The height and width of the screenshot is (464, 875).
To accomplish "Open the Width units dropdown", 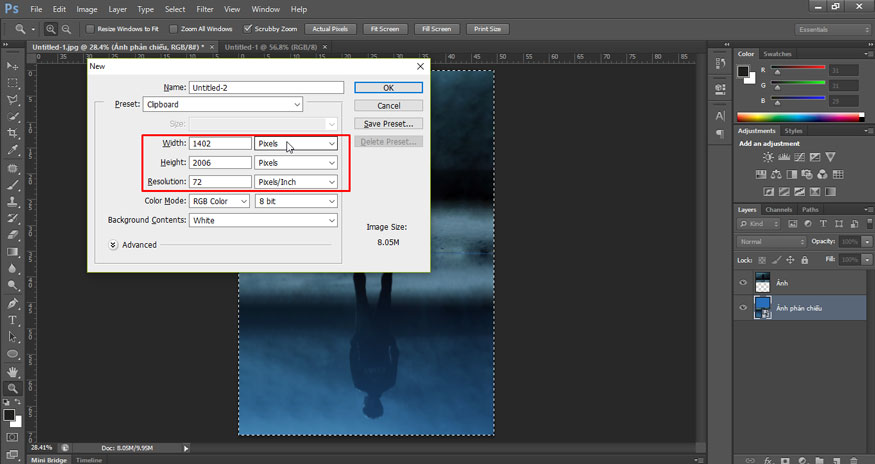I will [x=296, y=143].
